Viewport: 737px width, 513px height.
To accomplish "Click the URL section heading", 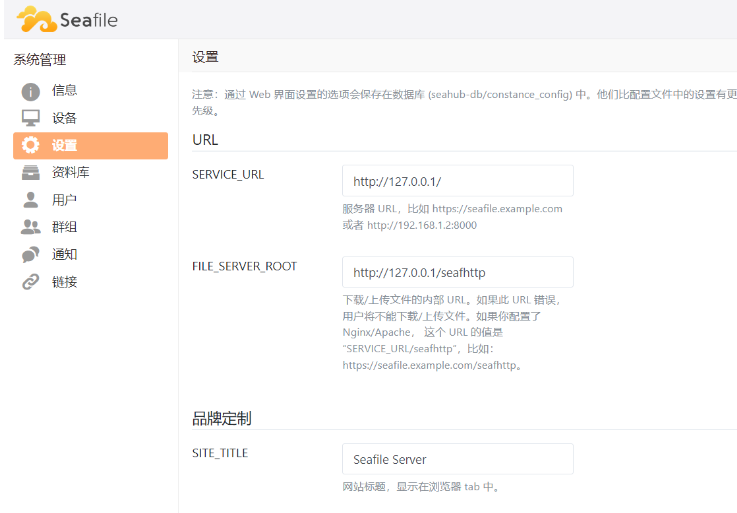I will (x=205, y=140).
